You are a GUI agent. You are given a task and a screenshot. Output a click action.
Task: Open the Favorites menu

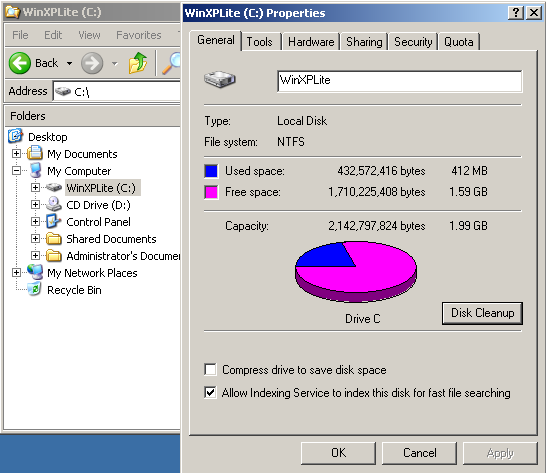tap(139, 35)
